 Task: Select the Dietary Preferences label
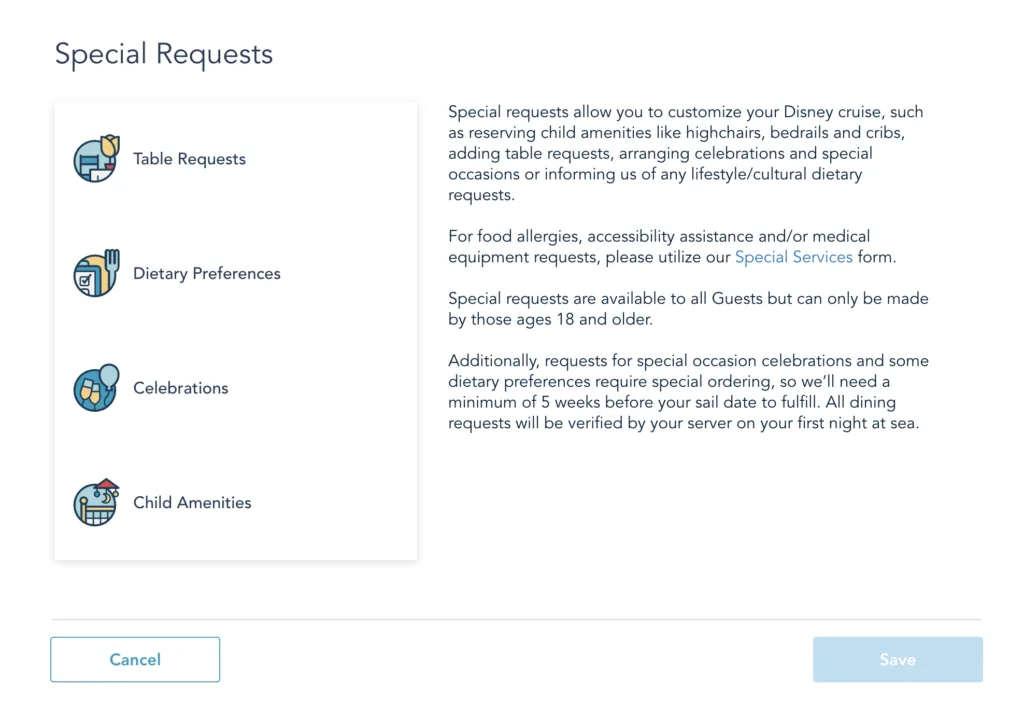tap(207, 274)
